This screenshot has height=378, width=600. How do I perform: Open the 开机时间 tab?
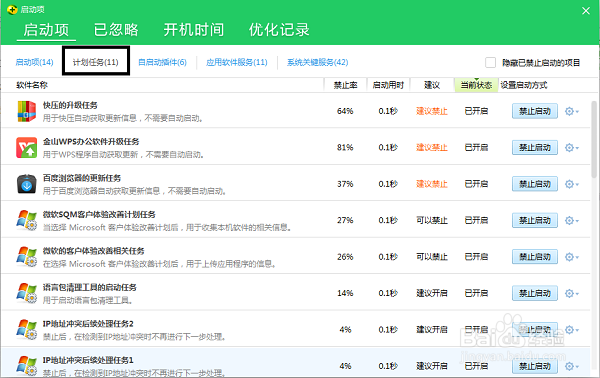pos(194,30)
